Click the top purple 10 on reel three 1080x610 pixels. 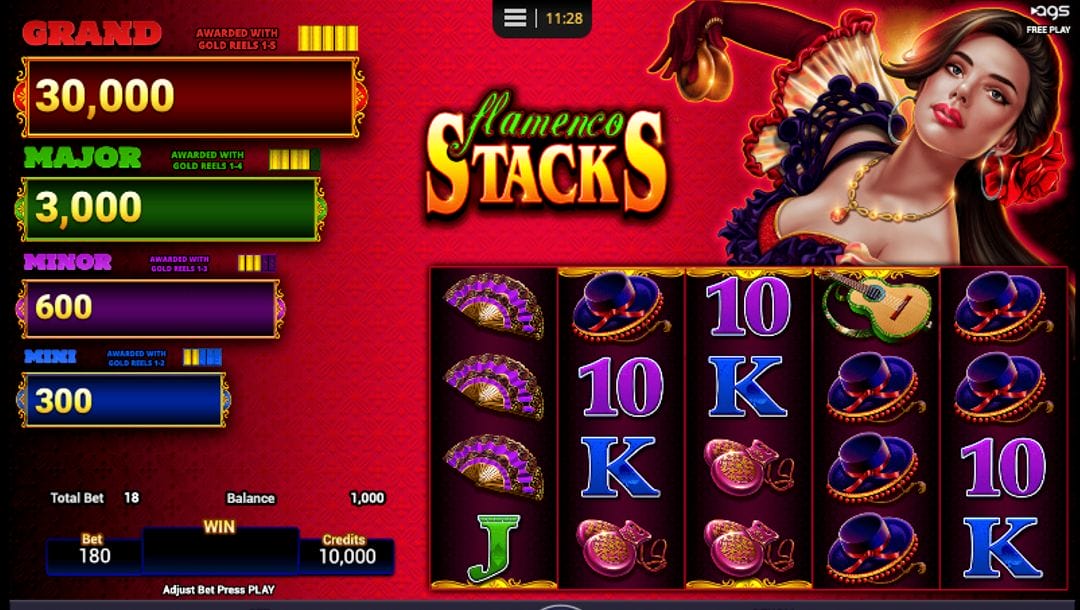click(x=748, y=306)
